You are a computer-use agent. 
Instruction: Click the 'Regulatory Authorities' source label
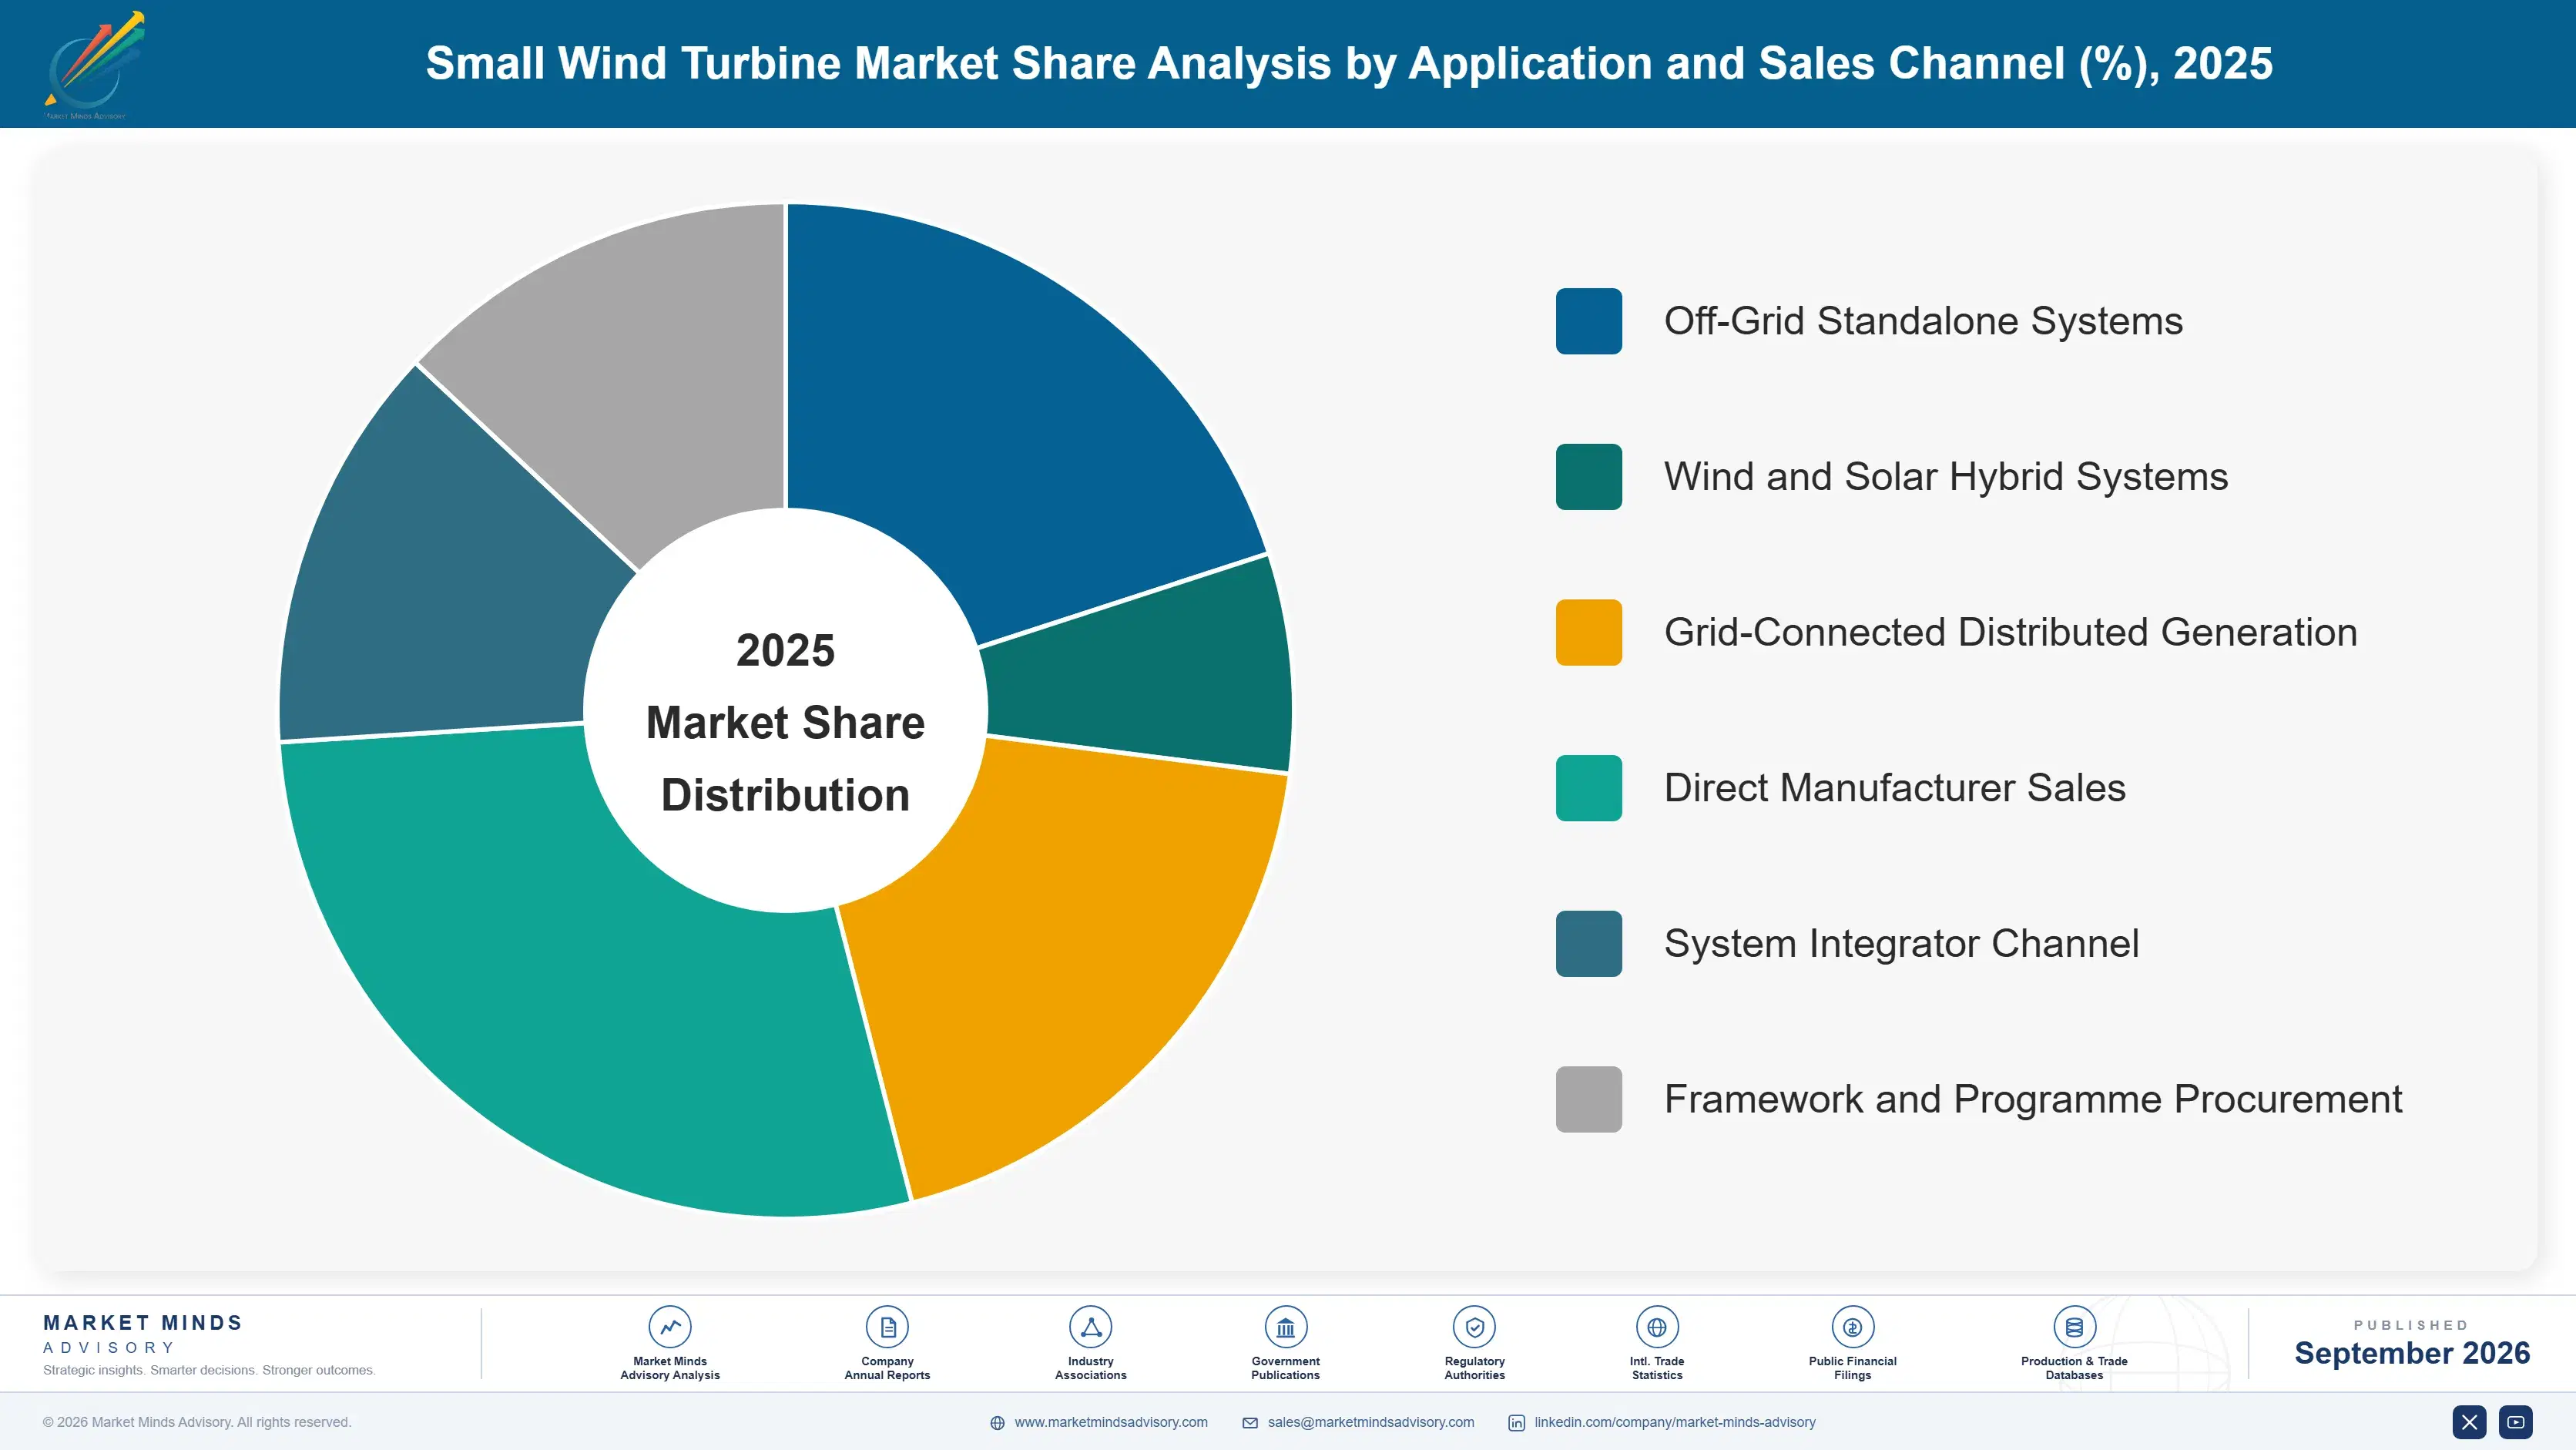pos(1474,1368)
